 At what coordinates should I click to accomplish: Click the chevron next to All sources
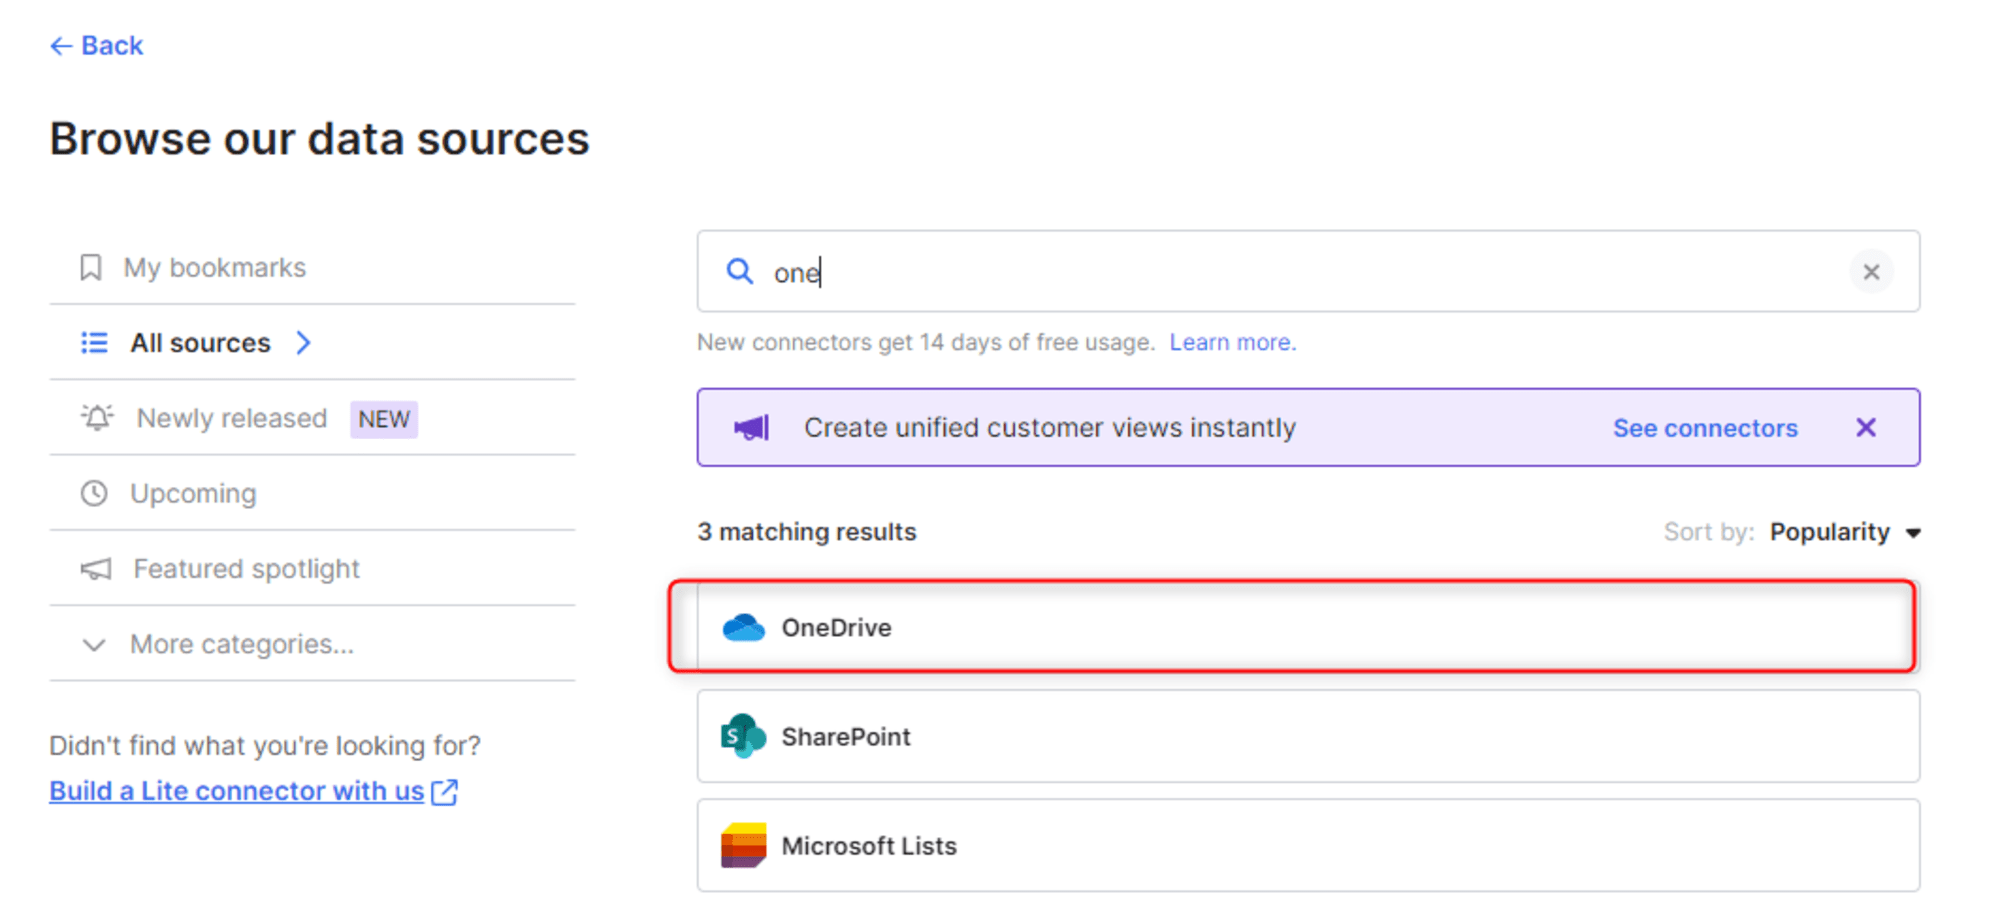pos(304,343)
